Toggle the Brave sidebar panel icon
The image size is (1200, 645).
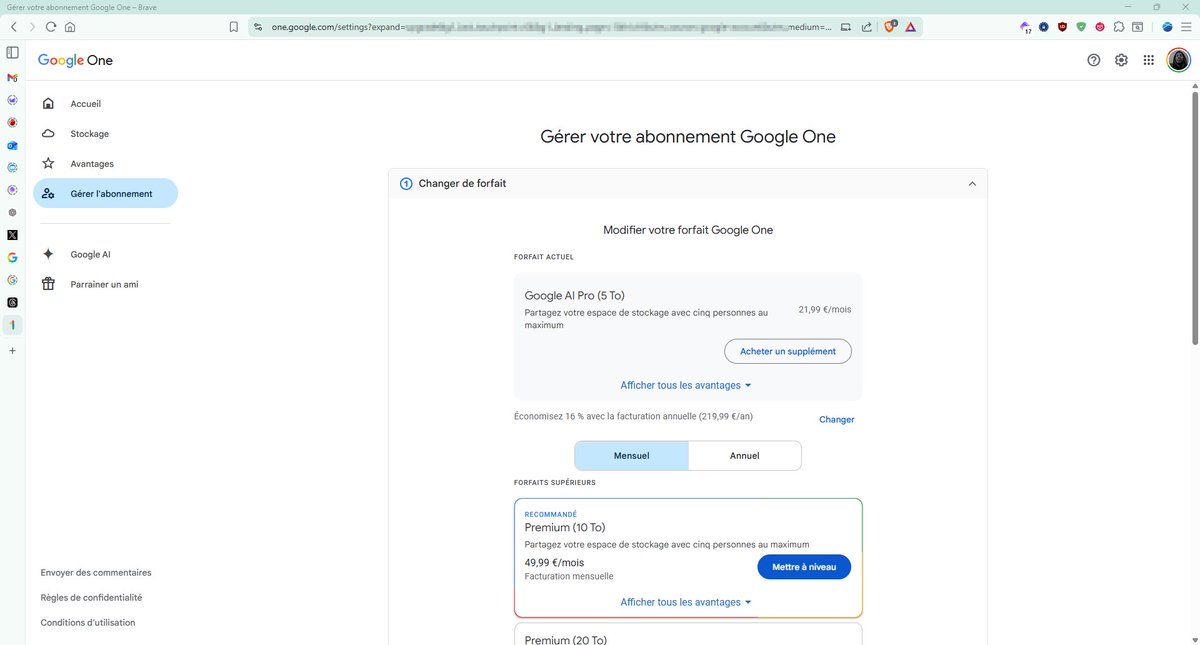[12, 52]
